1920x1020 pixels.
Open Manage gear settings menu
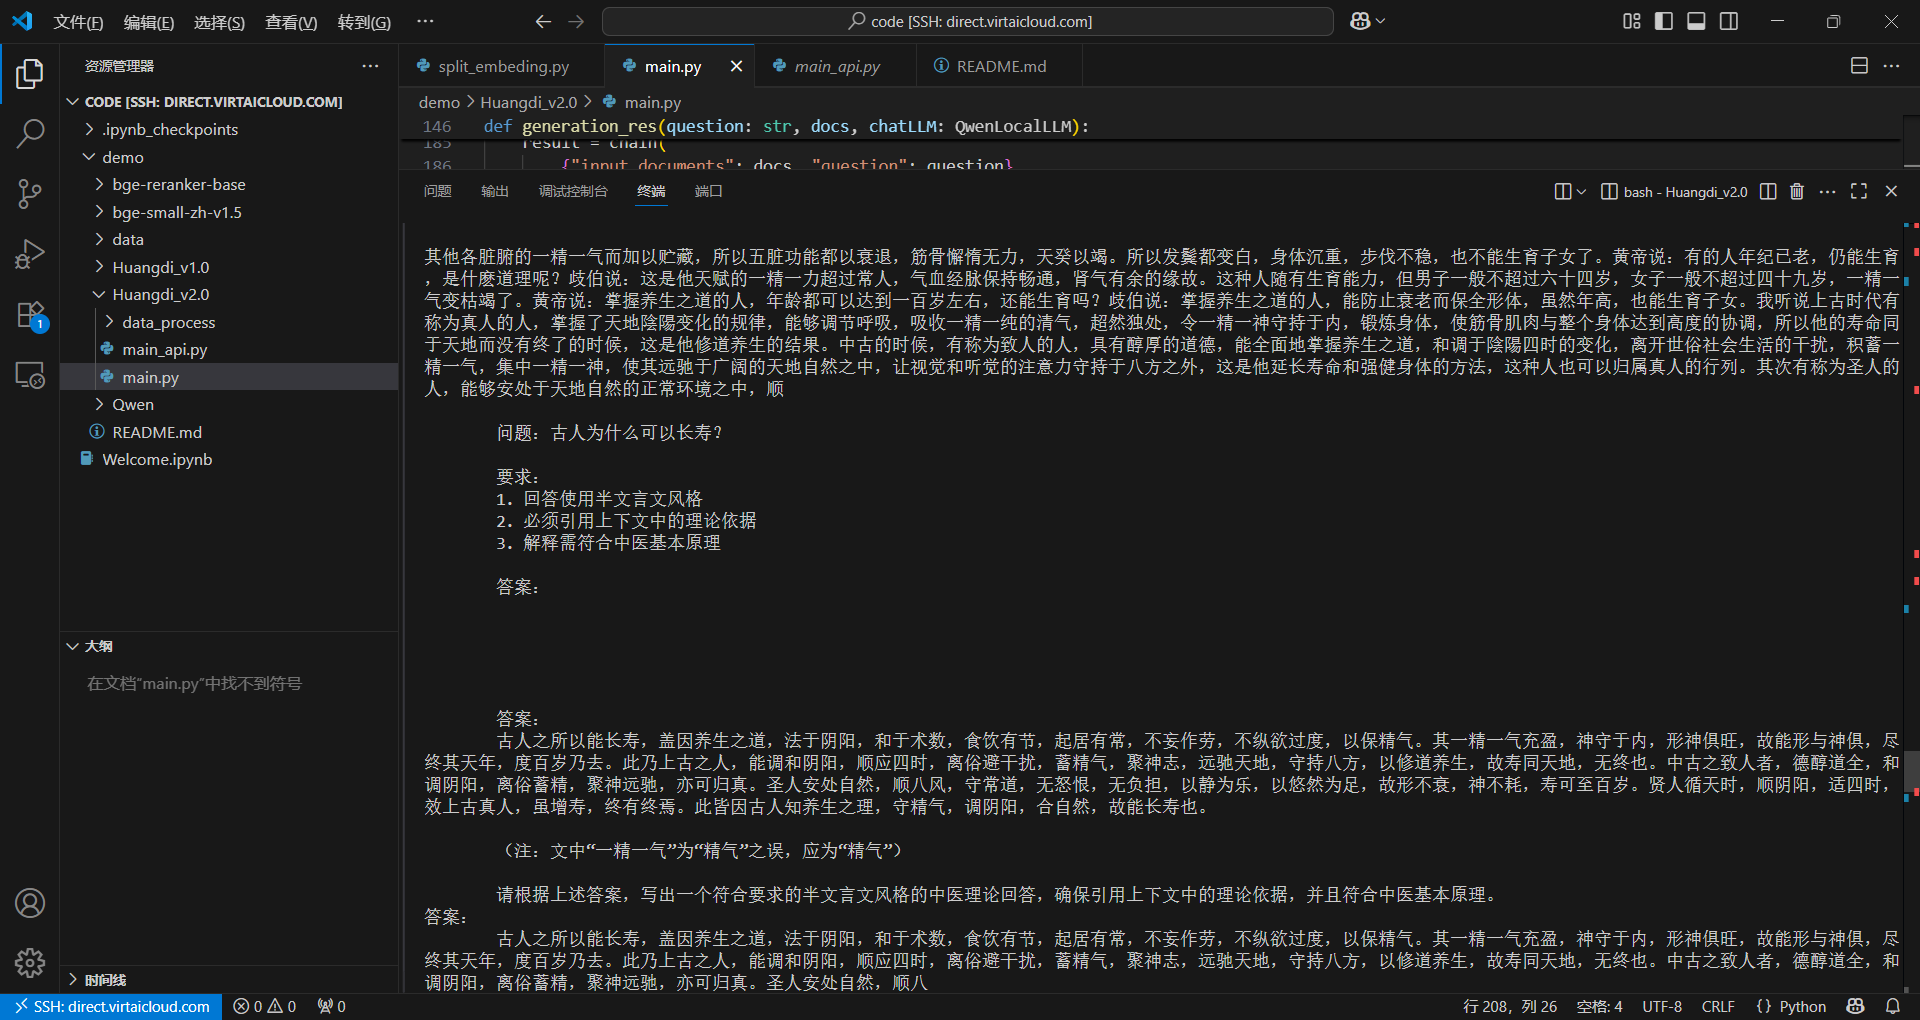tap(30, 963)
